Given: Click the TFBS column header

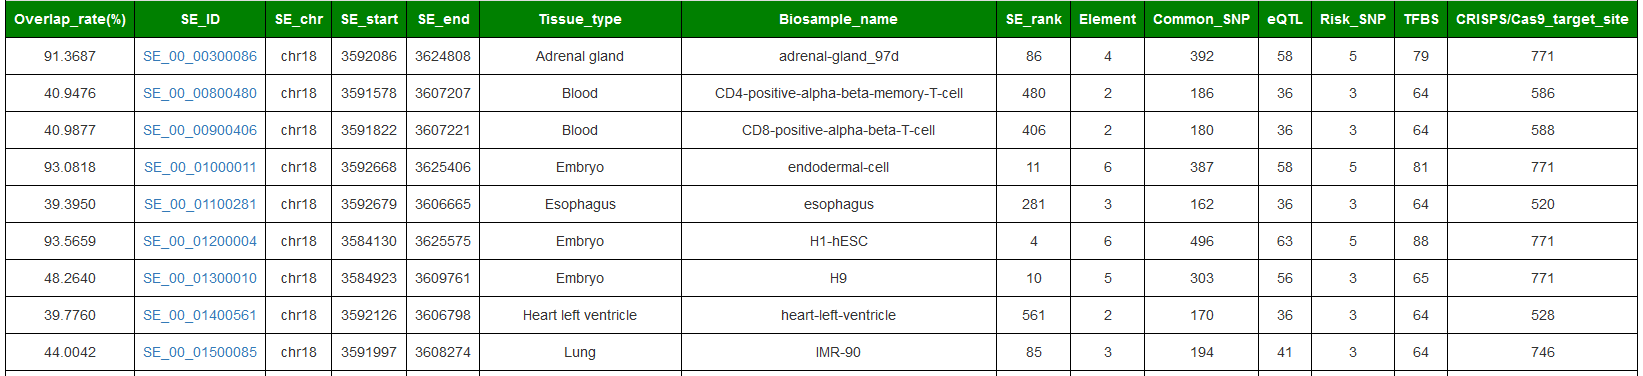Looking at the screenshot, I should 1421,19.
